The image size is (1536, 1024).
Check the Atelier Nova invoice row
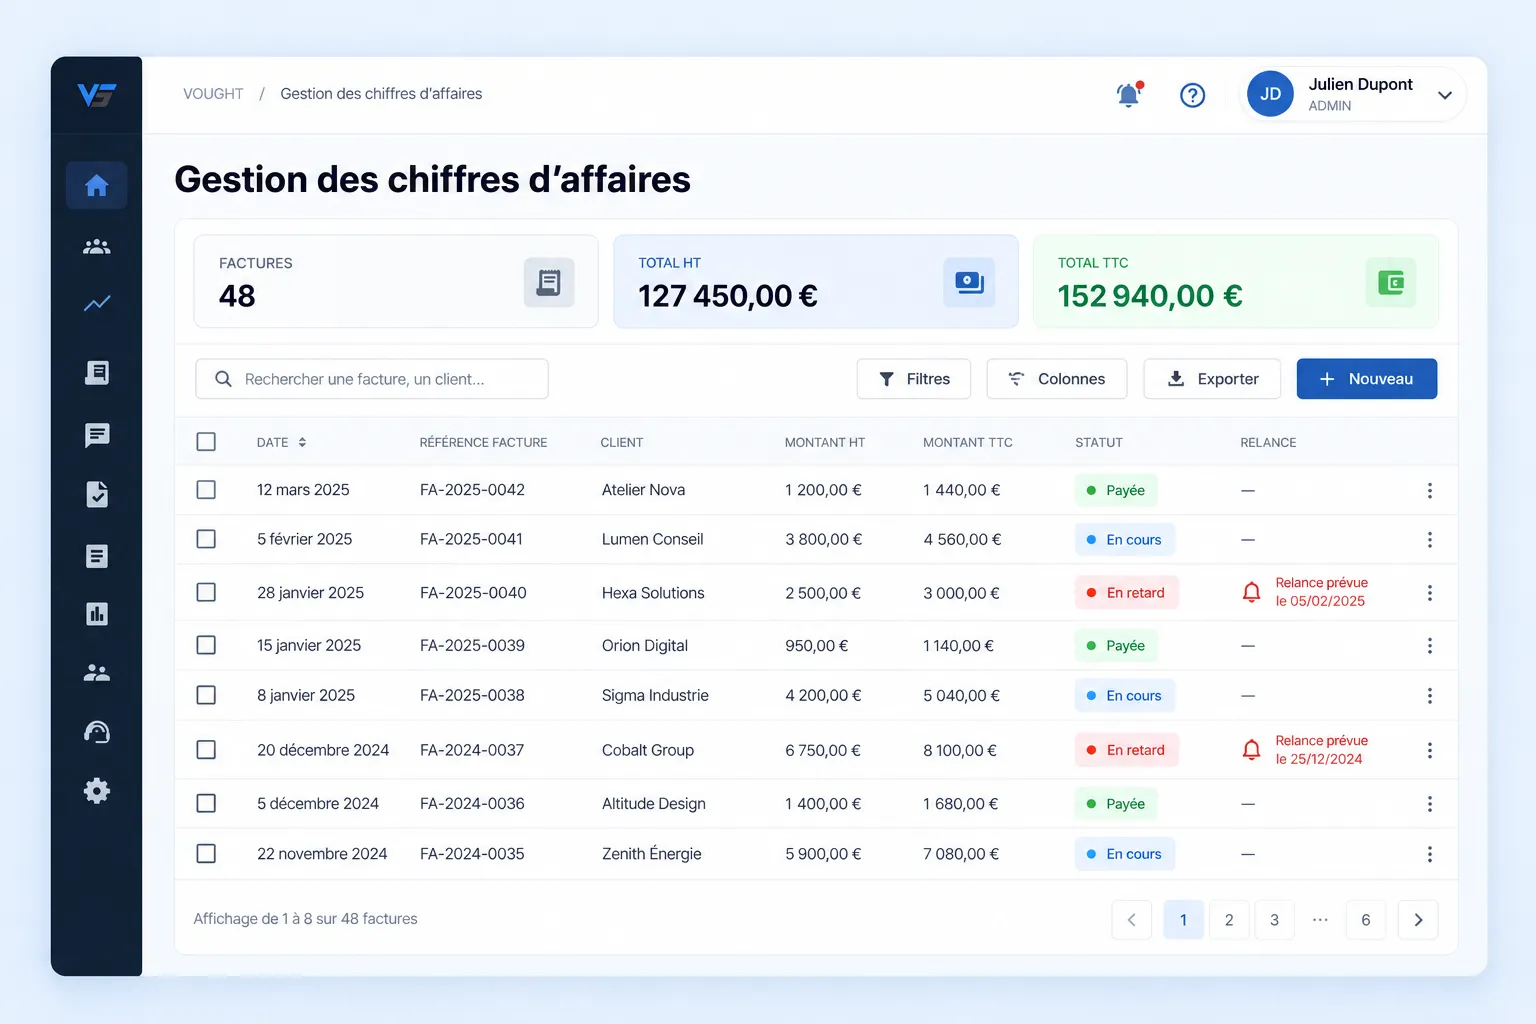point(206,490)
